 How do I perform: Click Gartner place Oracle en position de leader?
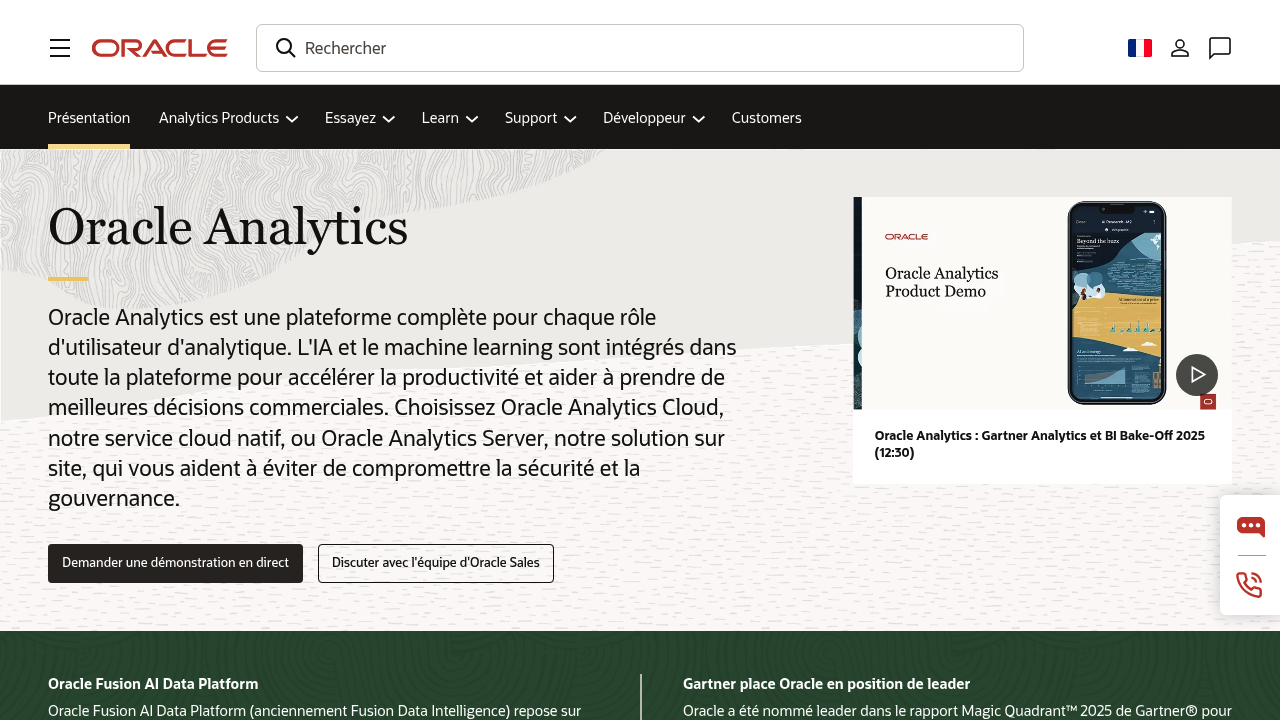(826, 684)
